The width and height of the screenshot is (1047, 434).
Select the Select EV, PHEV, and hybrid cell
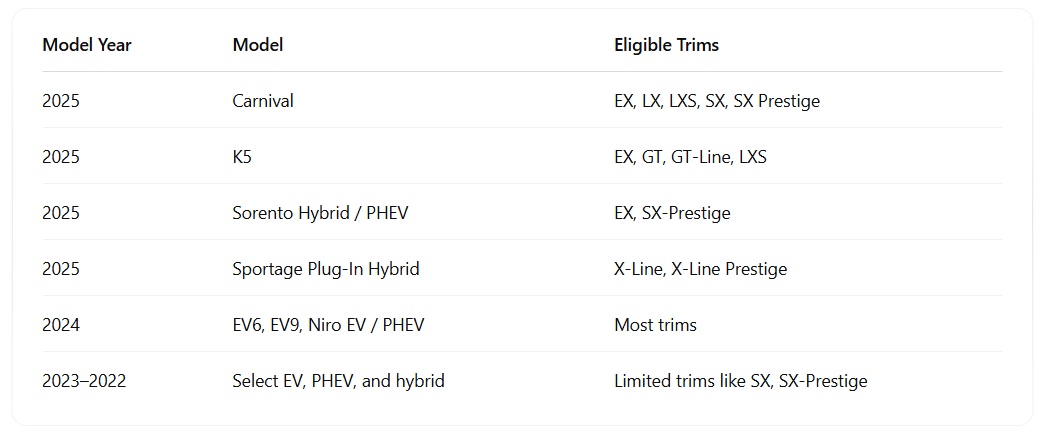pyautogui.click(x=338, y=381)
